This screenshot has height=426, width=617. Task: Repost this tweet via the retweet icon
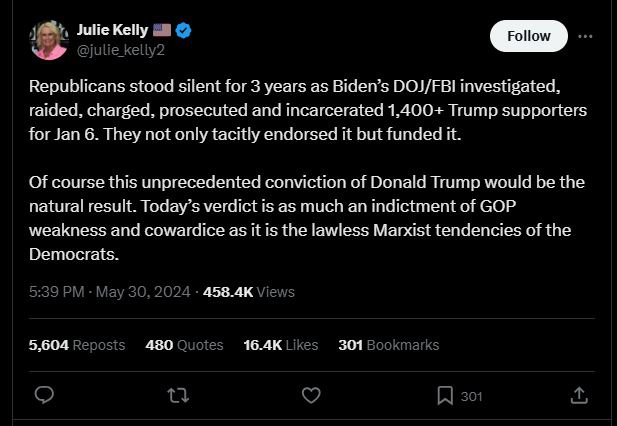point(178,396)
